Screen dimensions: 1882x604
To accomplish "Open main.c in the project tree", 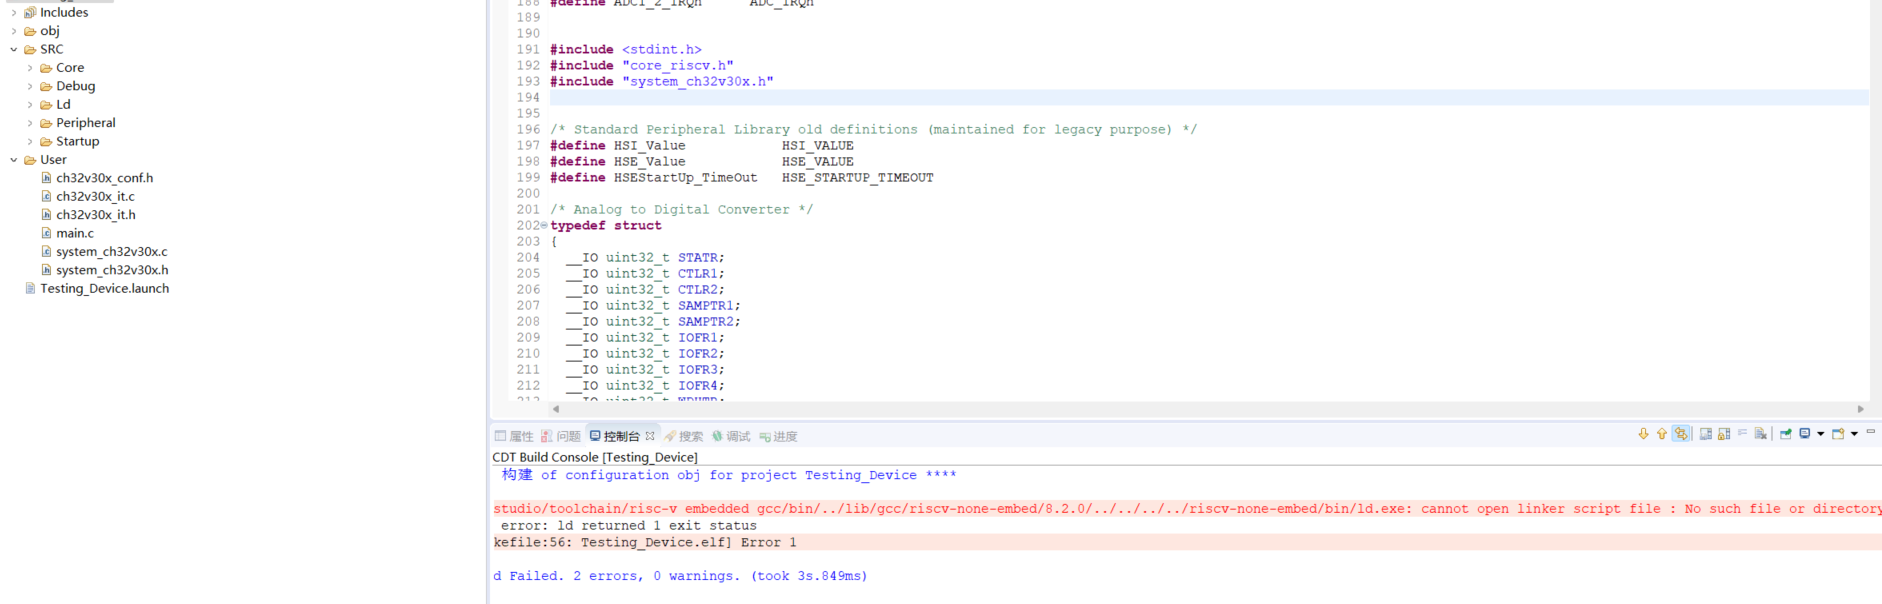I will 74,233.
